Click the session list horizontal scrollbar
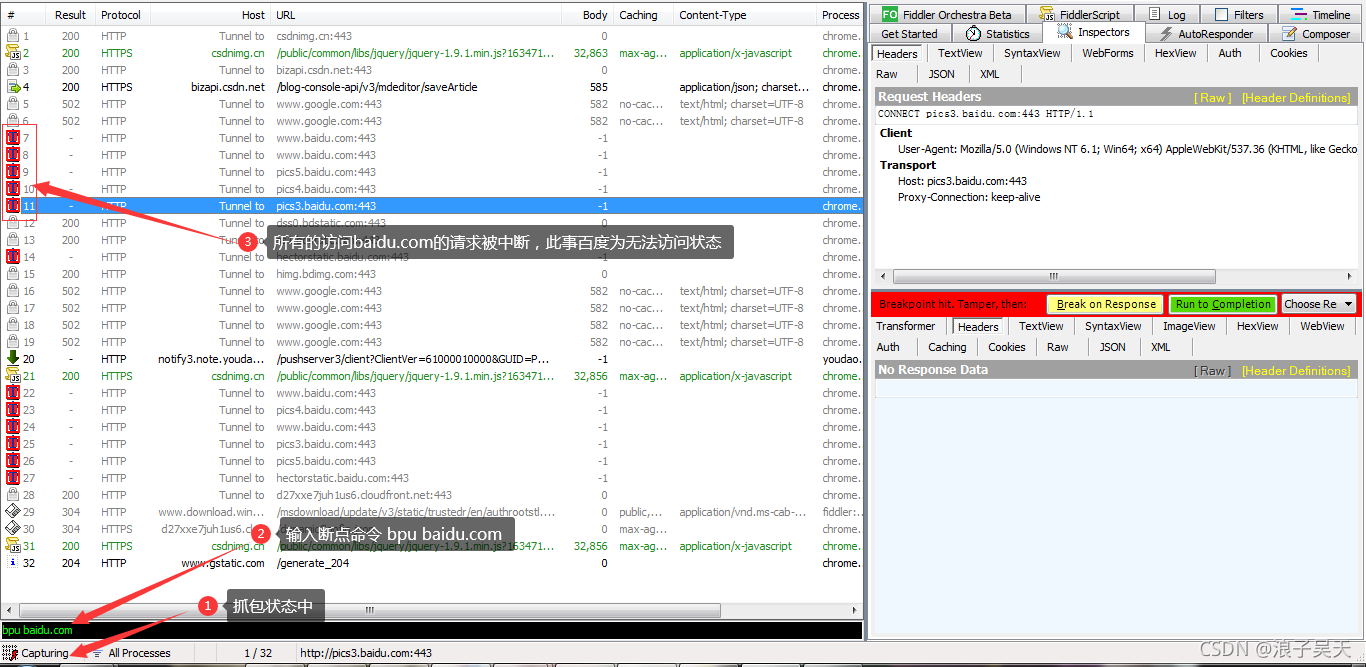Viewport: 1366px width, 667px height. click(x=370, y=610)
